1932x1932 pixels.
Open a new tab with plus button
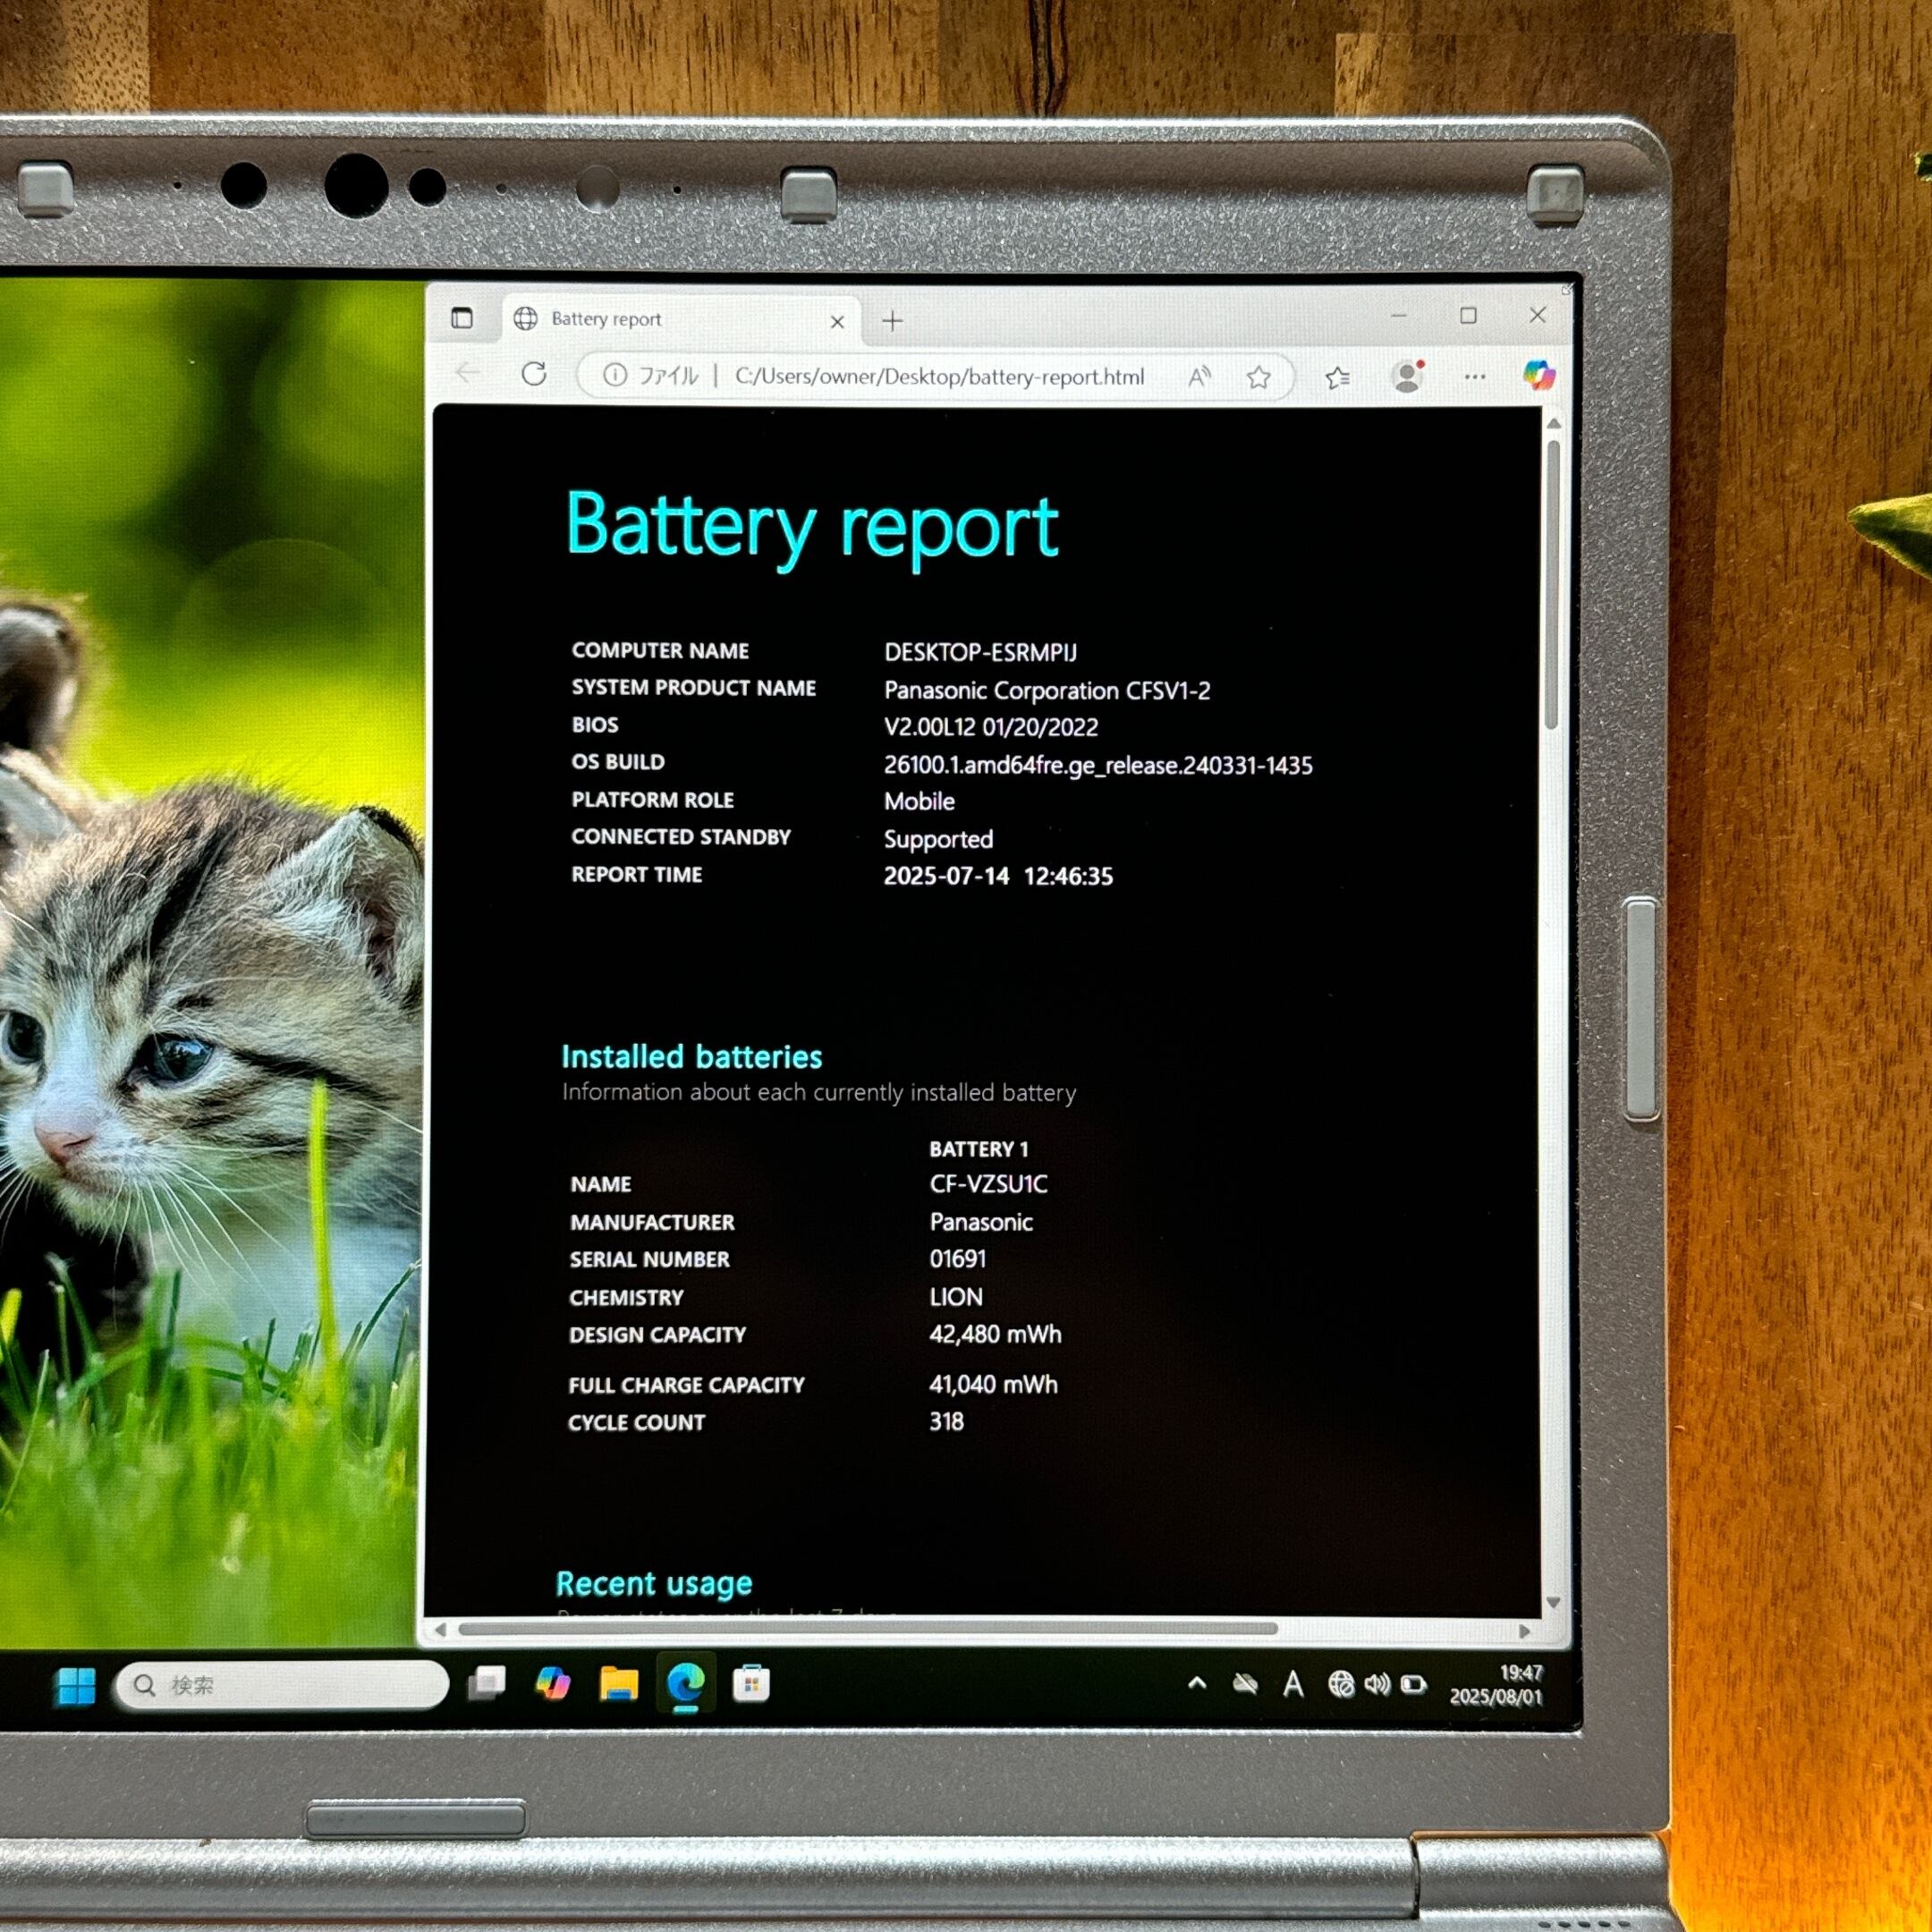(892, 321)
